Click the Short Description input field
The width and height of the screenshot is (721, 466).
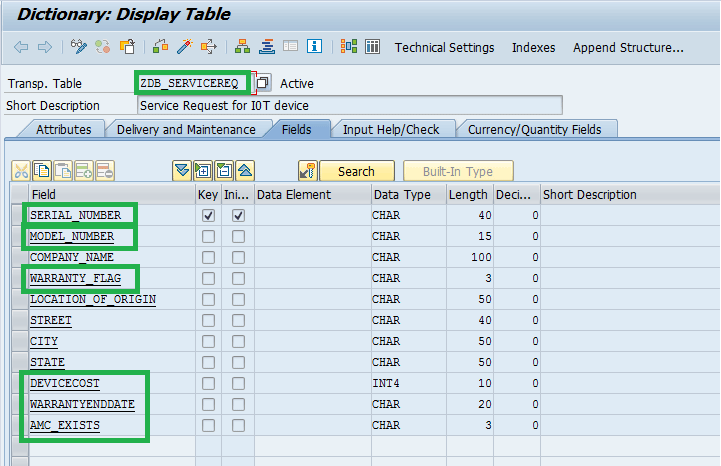coord(350,105)
